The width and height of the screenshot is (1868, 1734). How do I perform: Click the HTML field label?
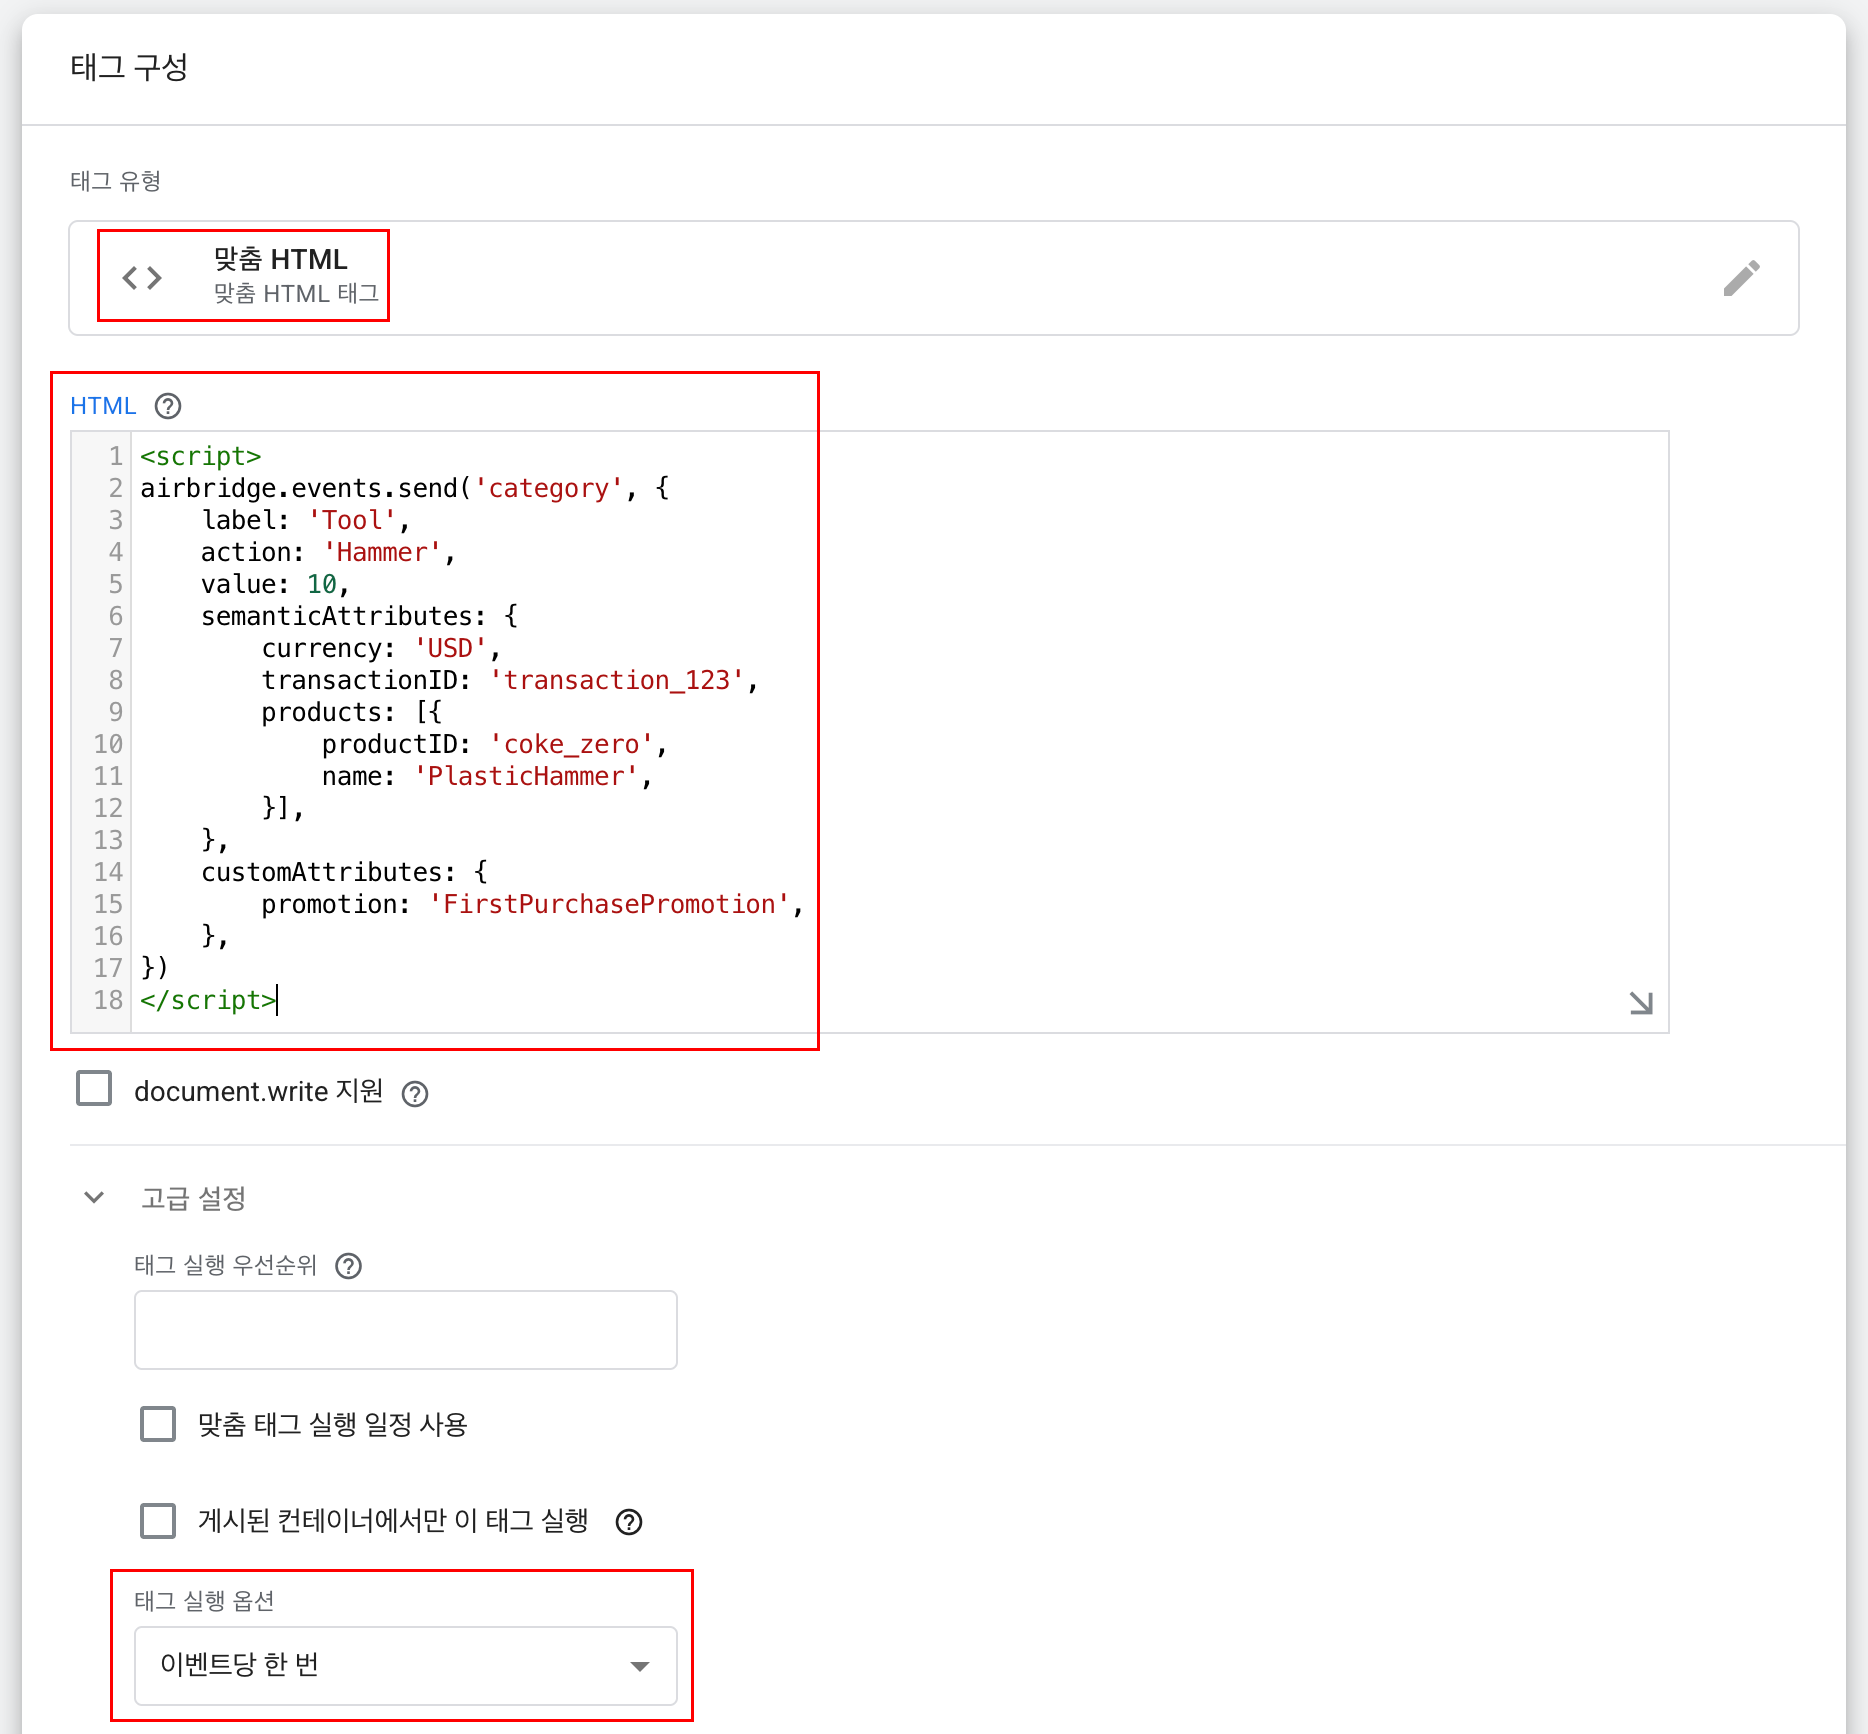[103, 406]
